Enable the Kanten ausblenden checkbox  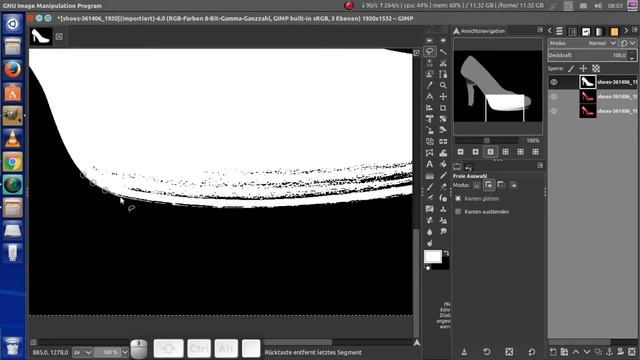click(x=458, y=211)
